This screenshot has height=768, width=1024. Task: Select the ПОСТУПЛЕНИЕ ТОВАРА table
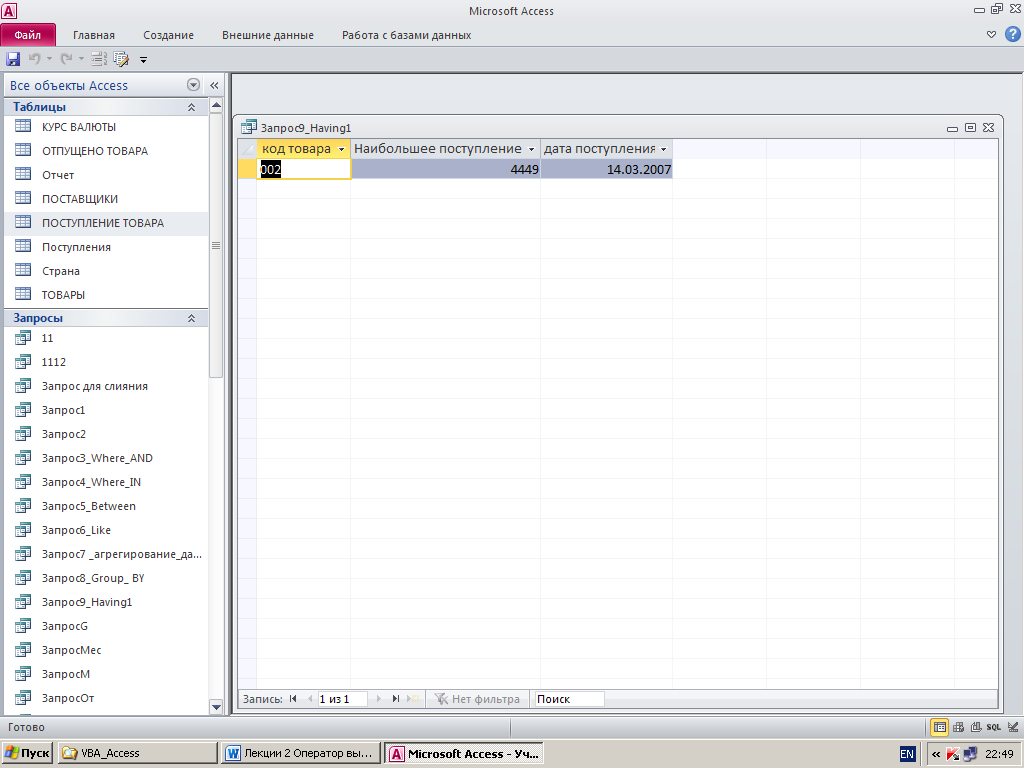click(106, 223)
